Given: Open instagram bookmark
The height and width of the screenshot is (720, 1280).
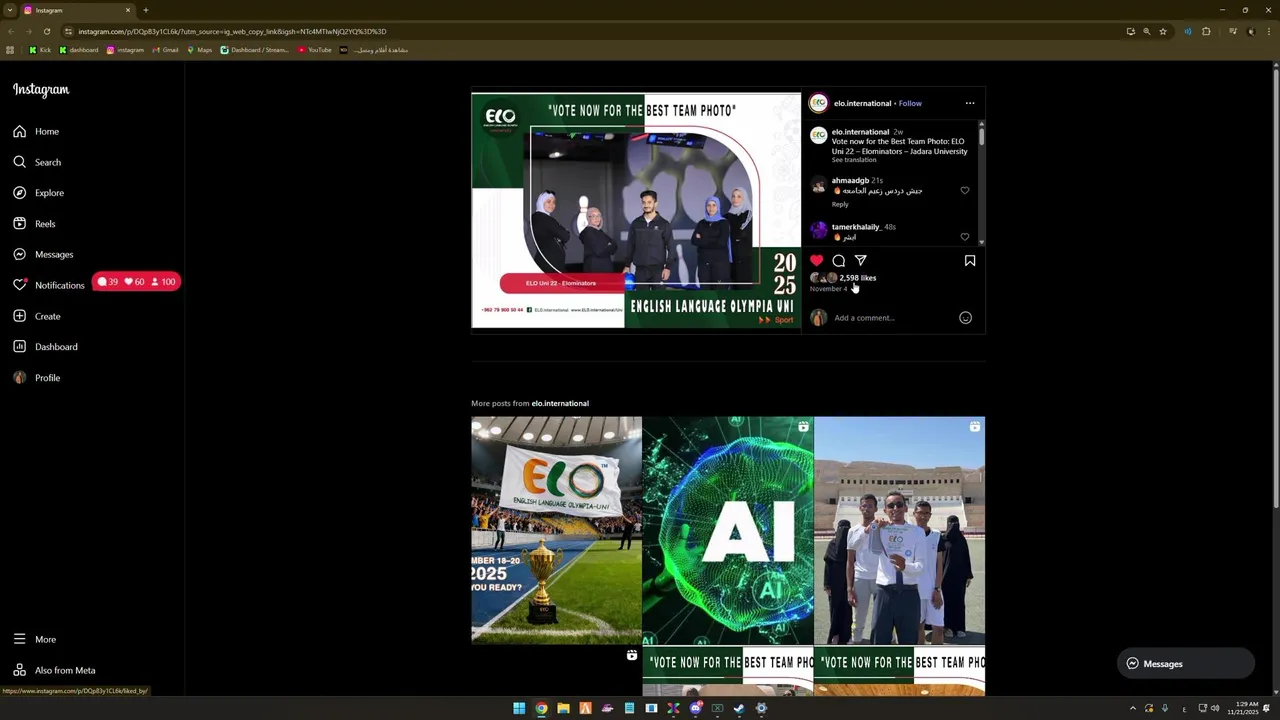Looking at the screenshot, I should [x=125, y=50].
